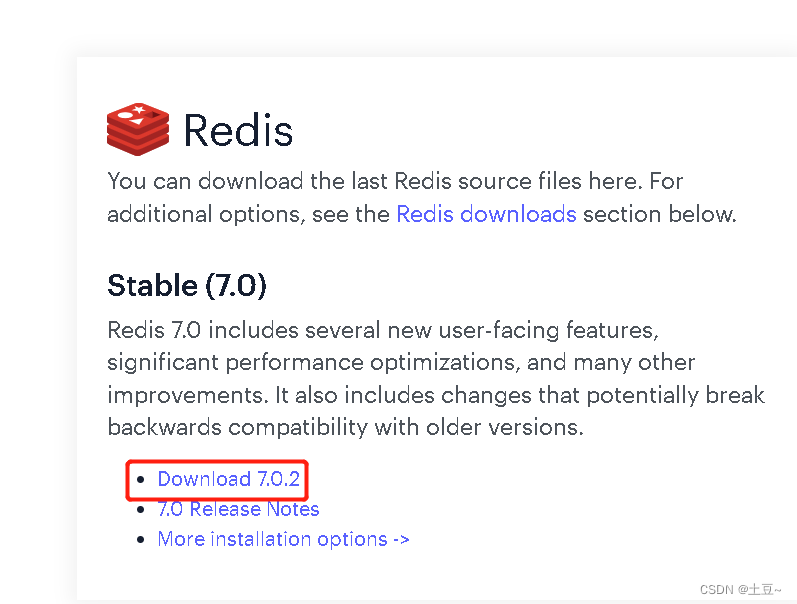Image resolution: width=797 pixels, height=604 pixels.
Task: Click the line 'backwards compatibility with older versions'
Action: (x=346, y=427)
